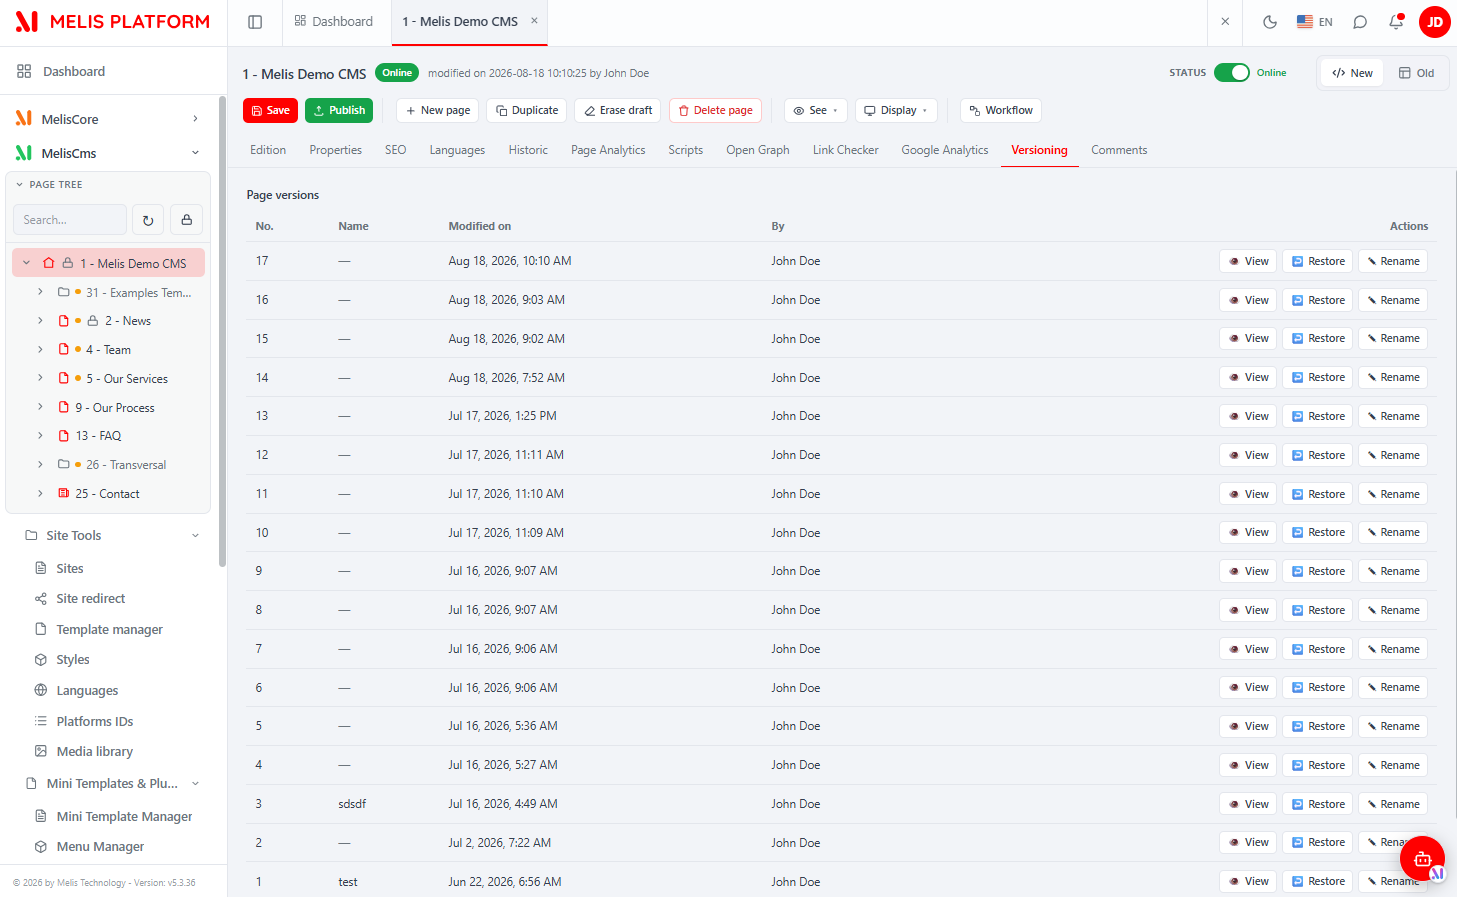Image resolution: width=1457 pixels, height=897 pixels.
Task: Duplicate the page
Action: pos(526,110)
